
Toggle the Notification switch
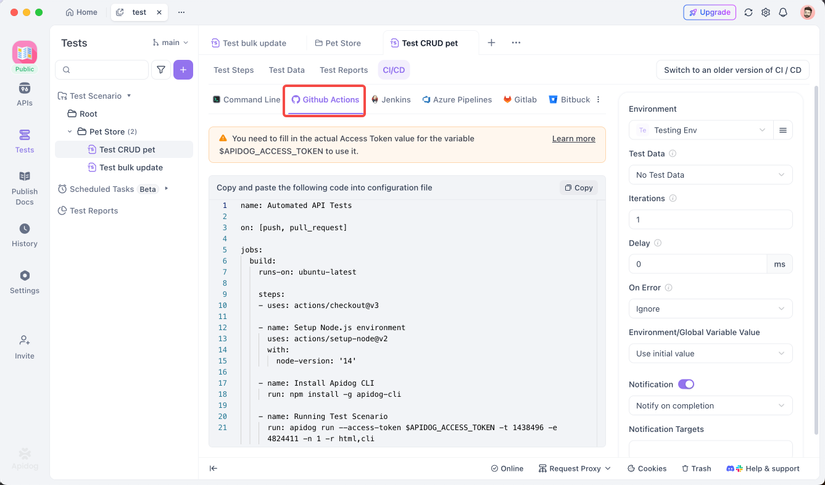(686, 384)
